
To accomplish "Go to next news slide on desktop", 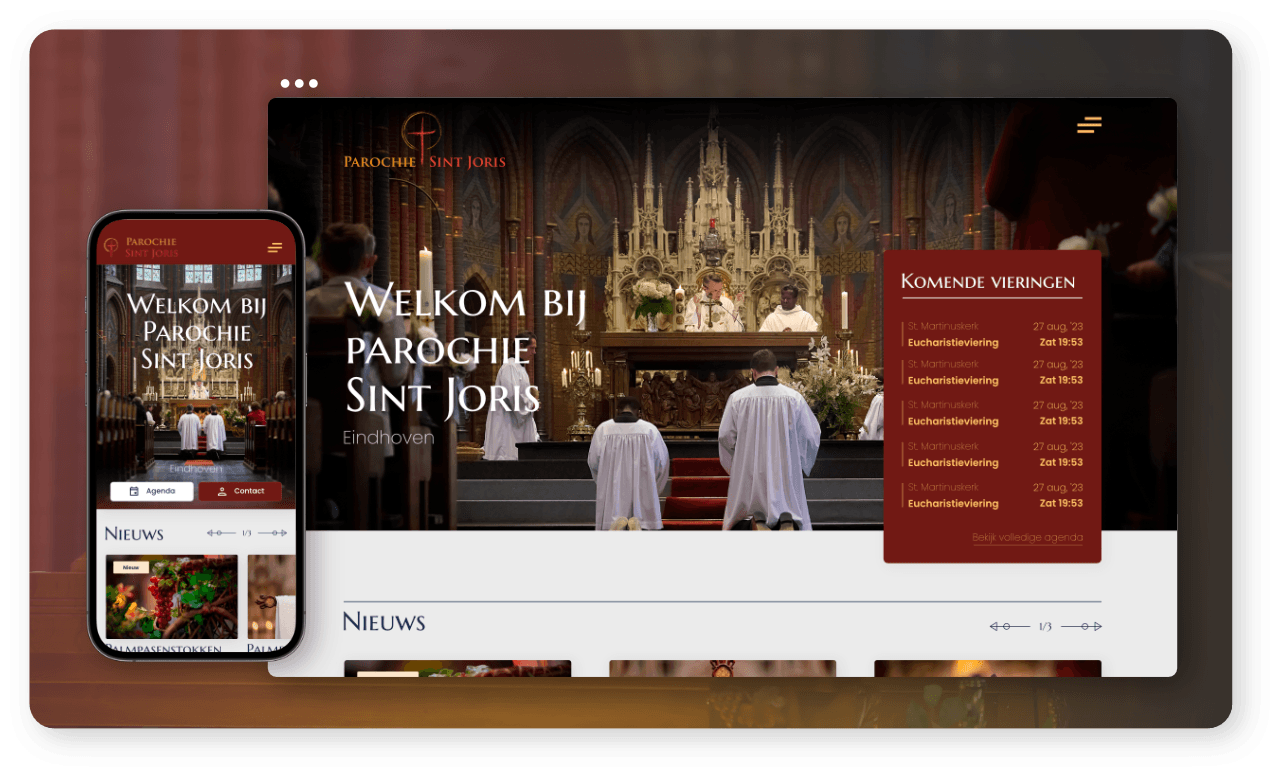I will pos(1082,626).
